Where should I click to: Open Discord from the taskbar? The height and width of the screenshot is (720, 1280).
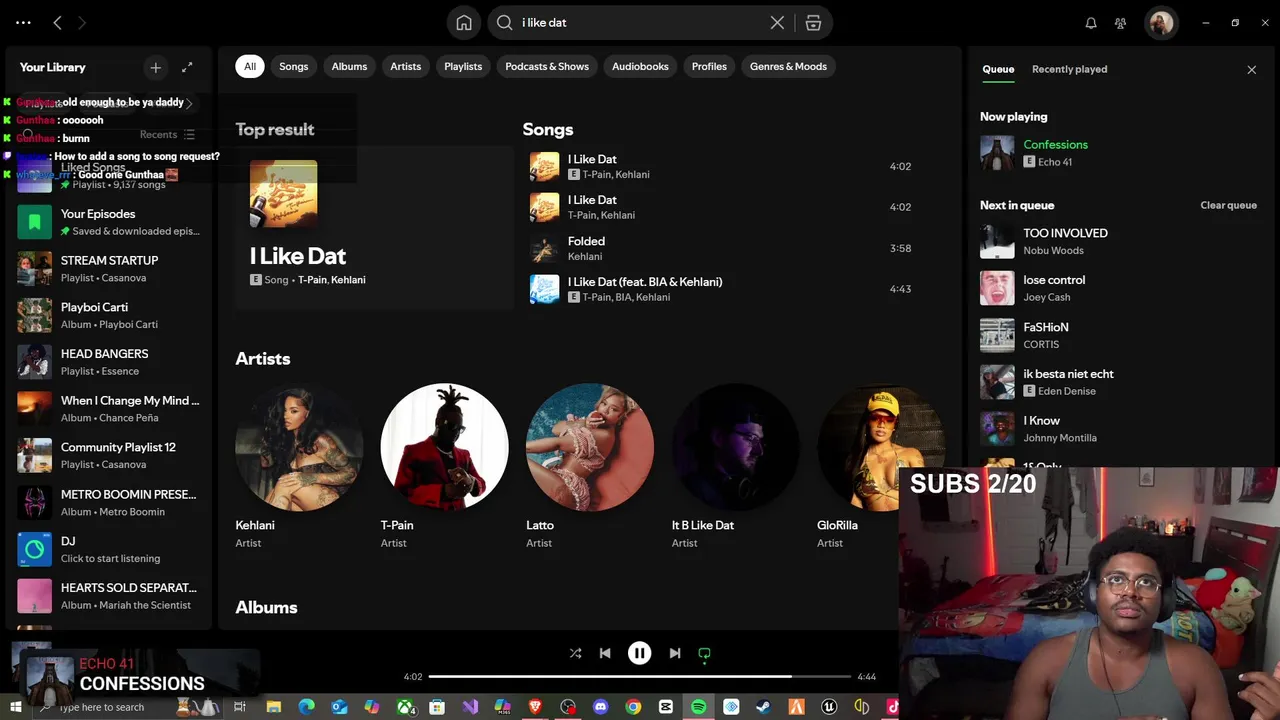pyautogui.click(x=601, y=707)
